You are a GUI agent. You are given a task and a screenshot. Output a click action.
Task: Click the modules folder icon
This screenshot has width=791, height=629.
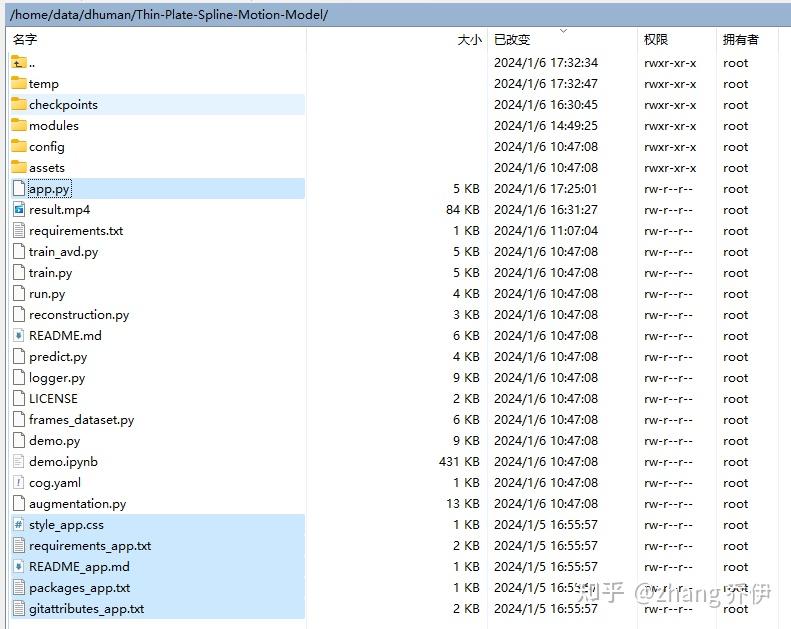point(19,126)
